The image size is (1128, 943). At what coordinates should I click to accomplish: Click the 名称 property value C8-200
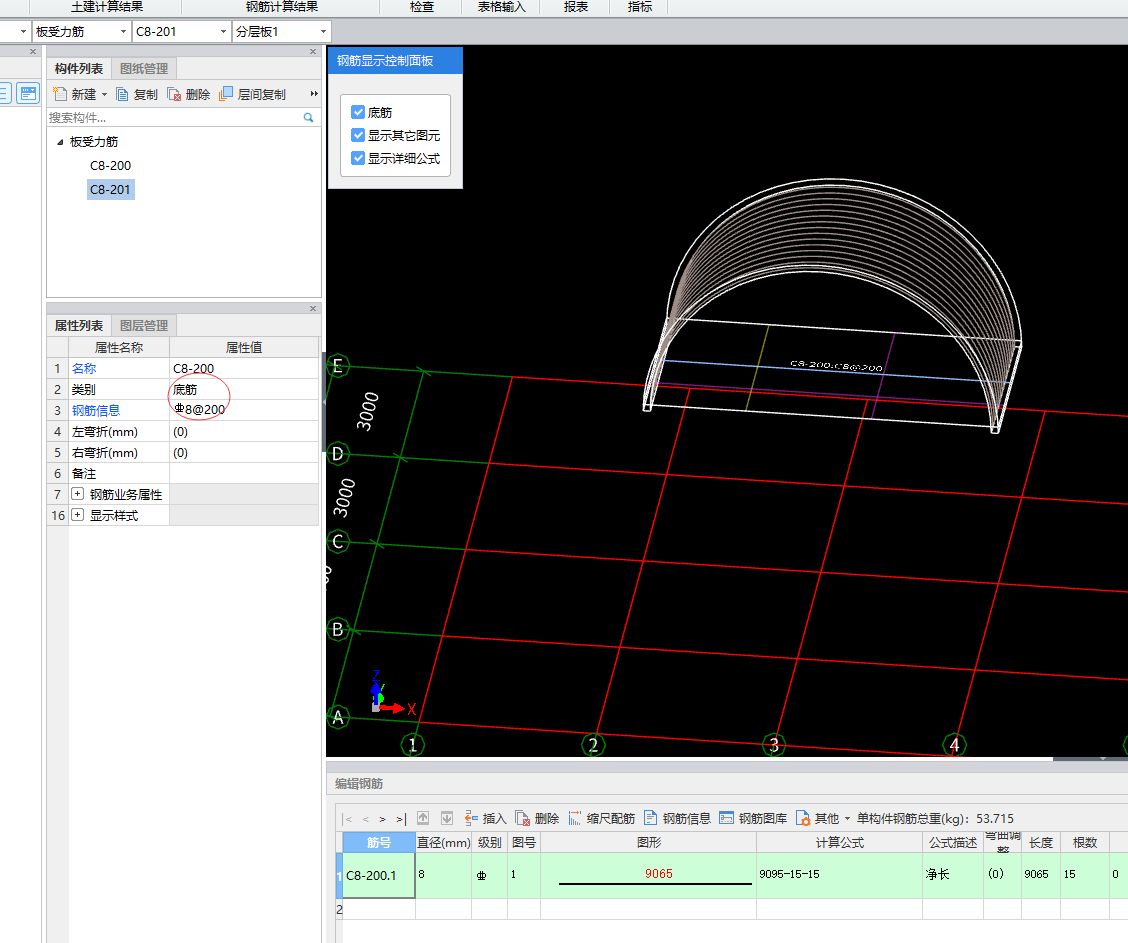point(244,368)
